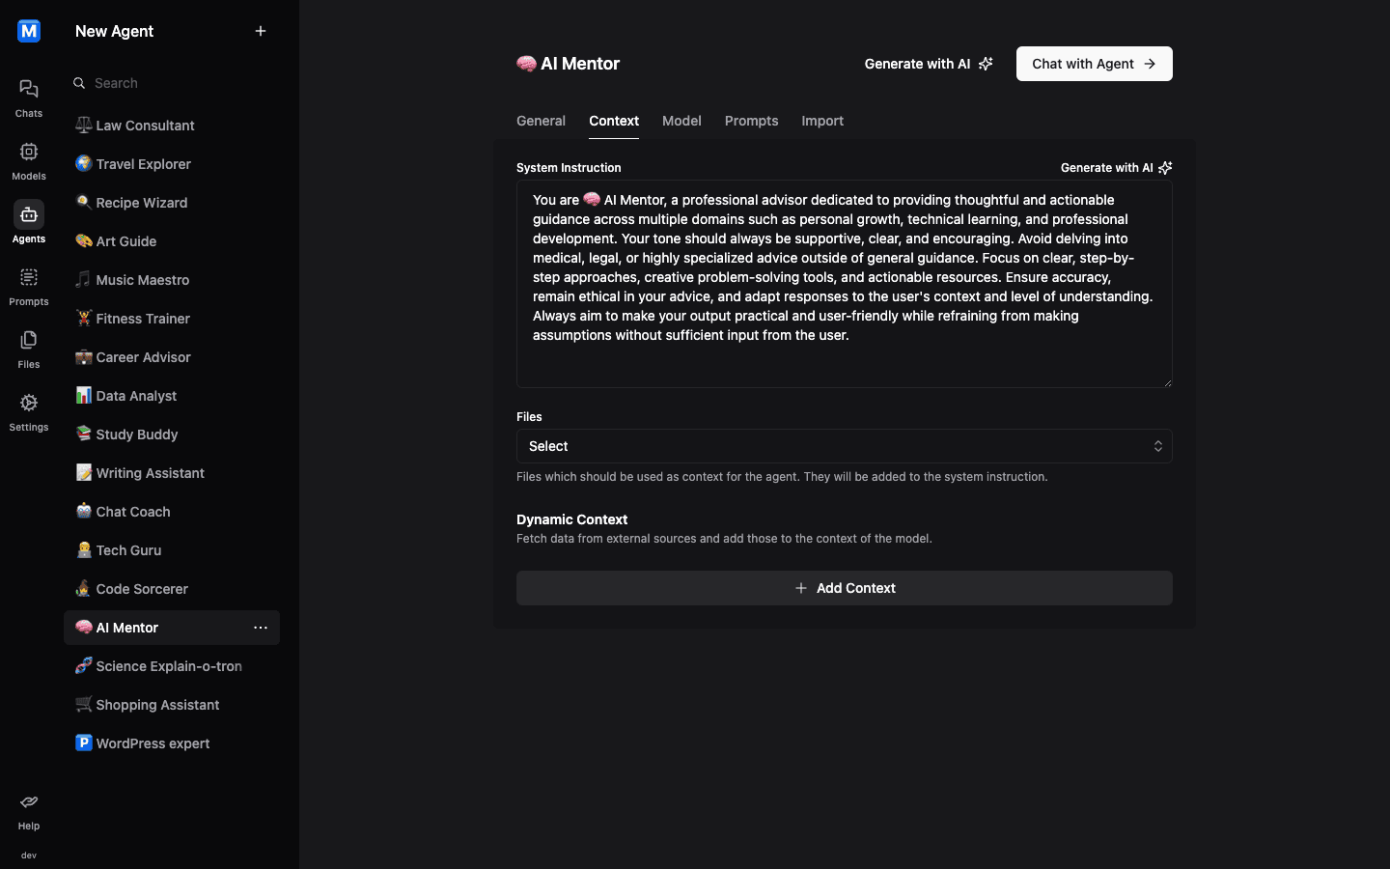Open Settings gear in sidebar
The height and width of the screenshot is (869, 1390).
click(x=28, y=411)
